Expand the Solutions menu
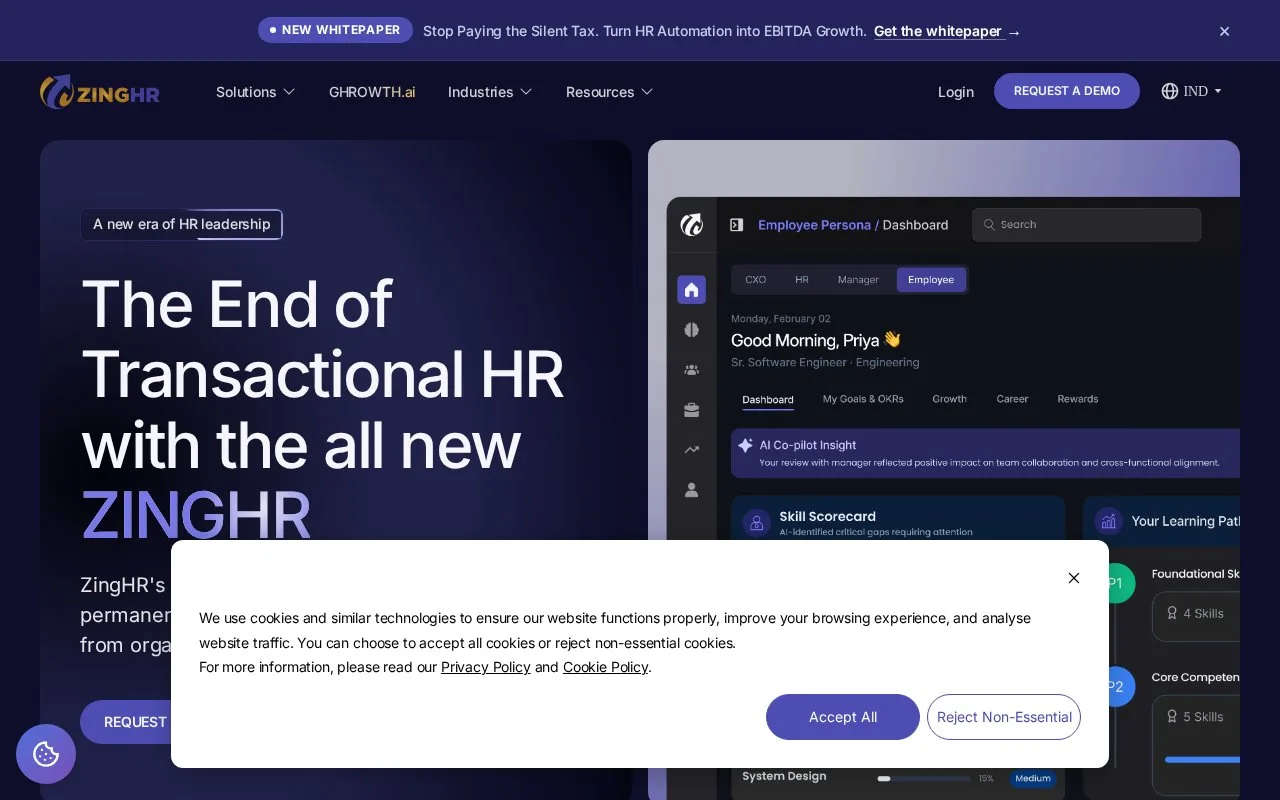 click(256, 92)
